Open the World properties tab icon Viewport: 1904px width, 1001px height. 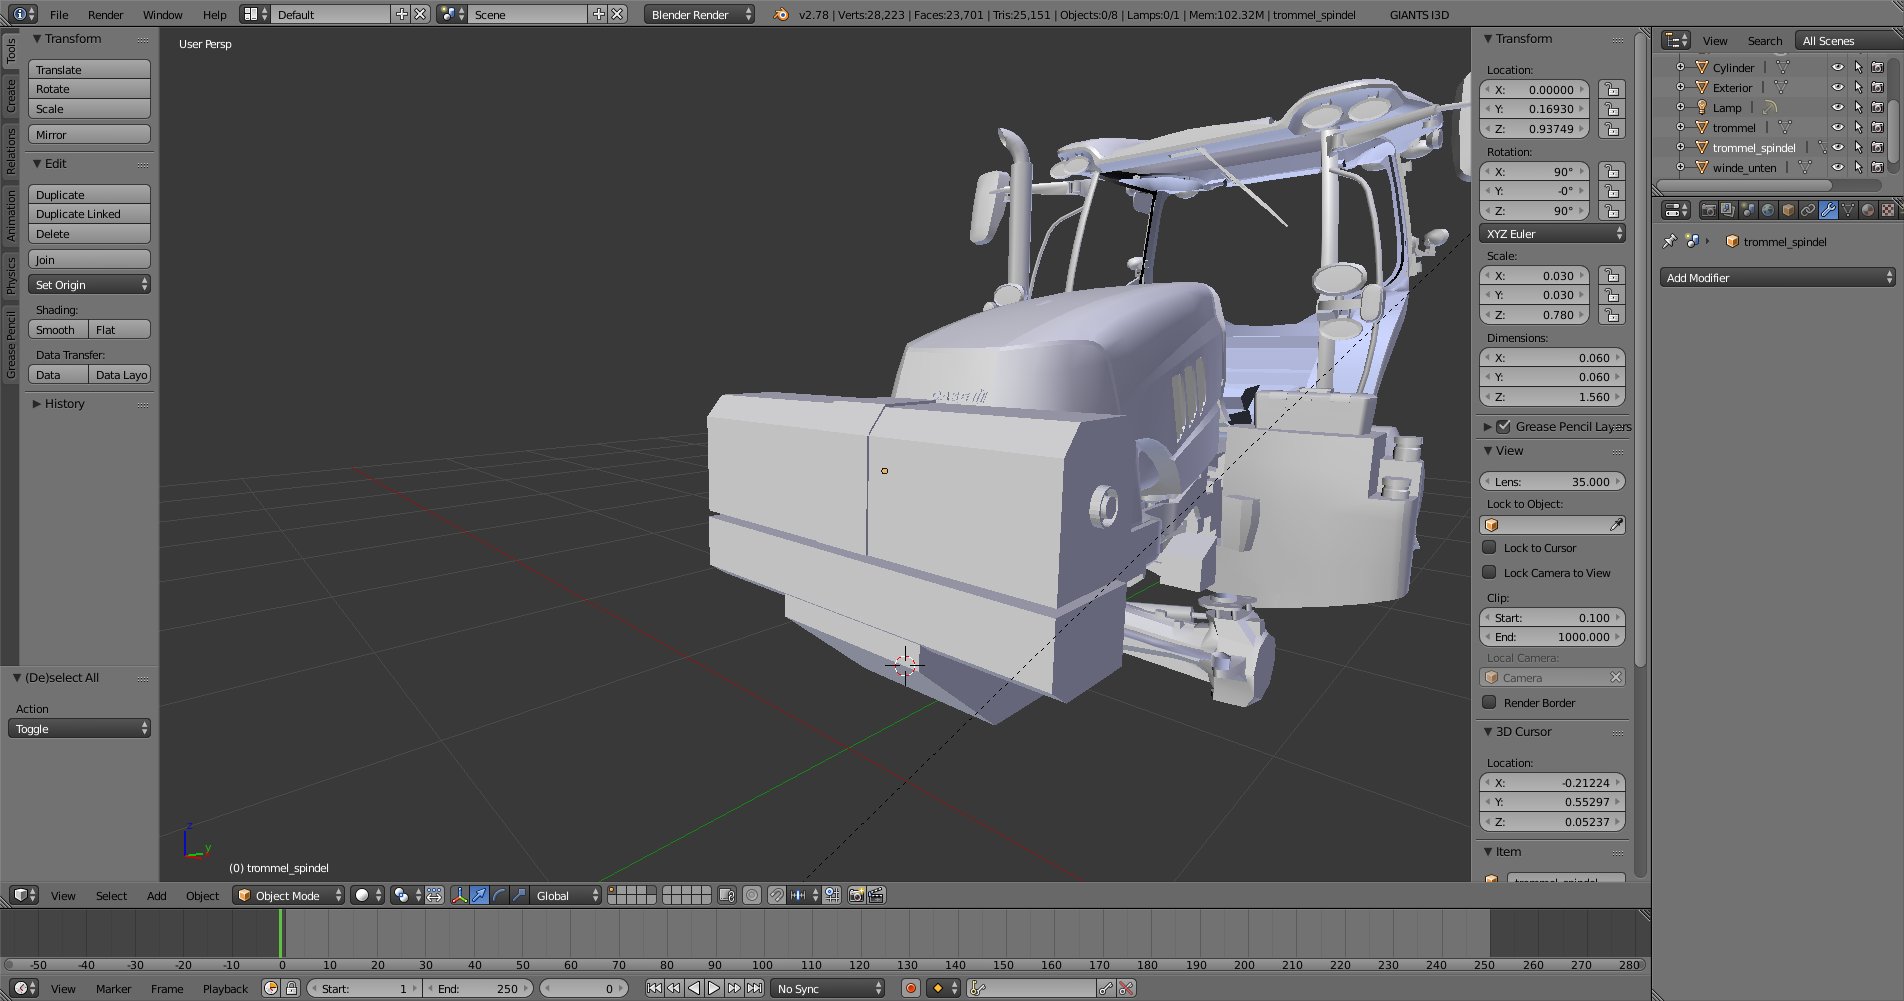1767,210
